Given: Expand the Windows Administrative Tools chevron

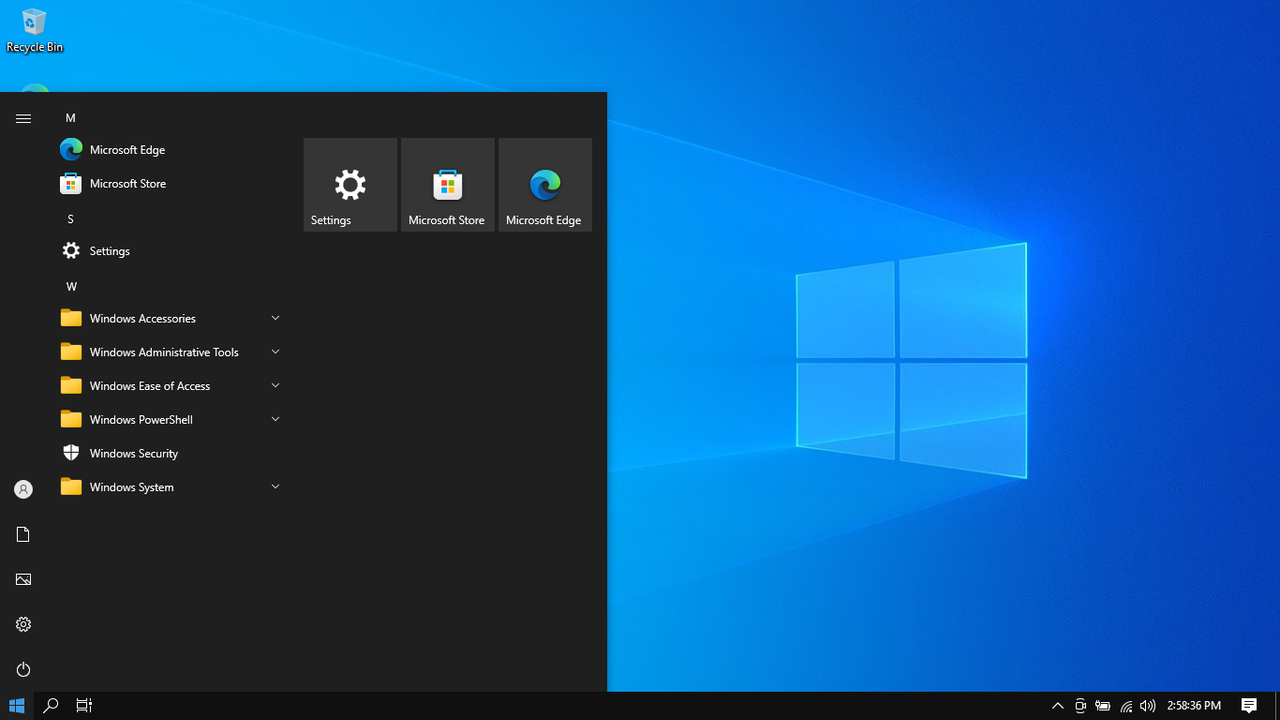Looking at the screenshot, I should (x=275, y=352).
